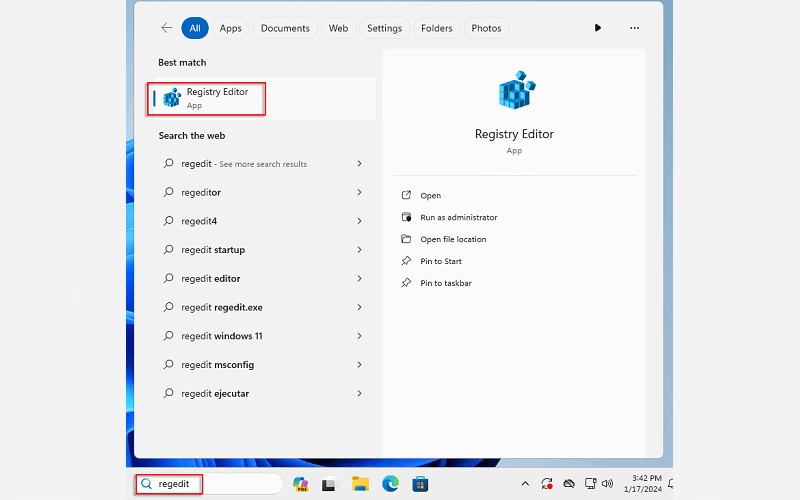Click the play arrow icon in search header
This screenshot has height=500, width=800.
coord(597,28)
